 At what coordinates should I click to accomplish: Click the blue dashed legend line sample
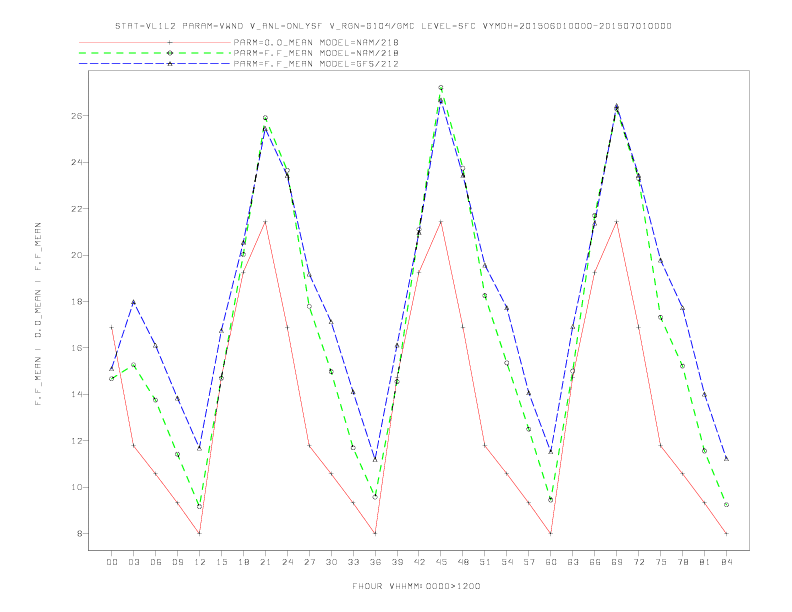pyautogui.click(x=155, y=64)
